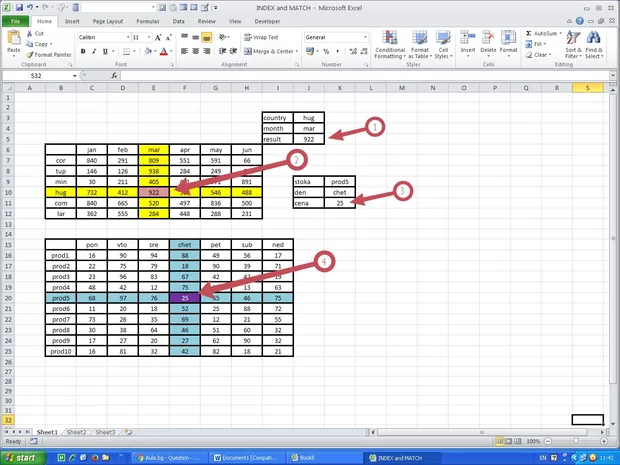Toggle Bottom Align highlighted button
Image resolution: width=620 pixels, height=465 pixels.
[x=206, y=37]
